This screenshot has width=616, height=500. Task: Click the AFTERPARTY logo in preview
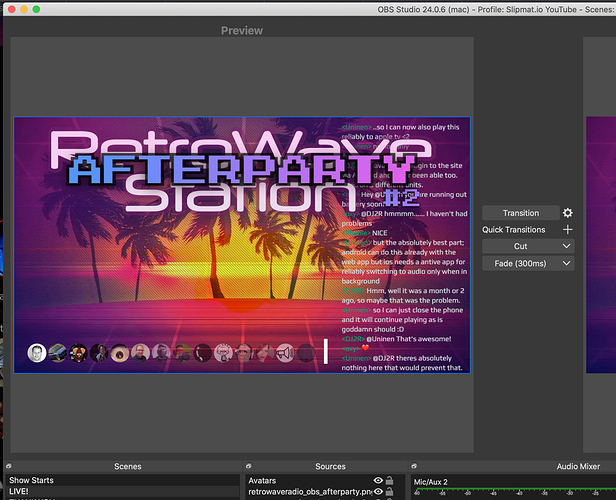pos(242,171)
